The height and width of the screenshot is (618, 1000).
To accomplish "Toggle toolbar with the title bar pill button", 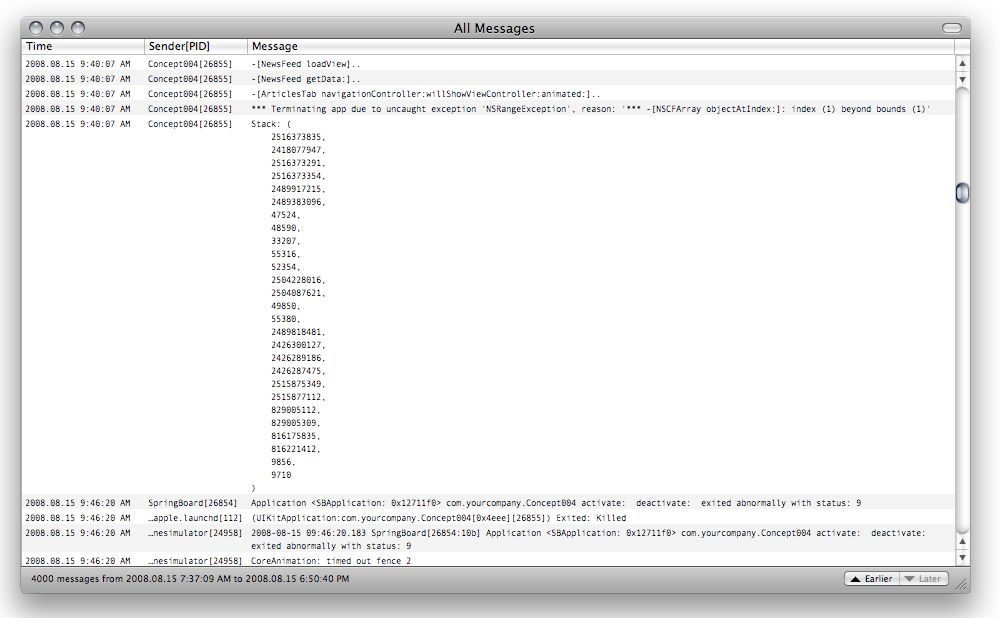I will tap(951, 29).
